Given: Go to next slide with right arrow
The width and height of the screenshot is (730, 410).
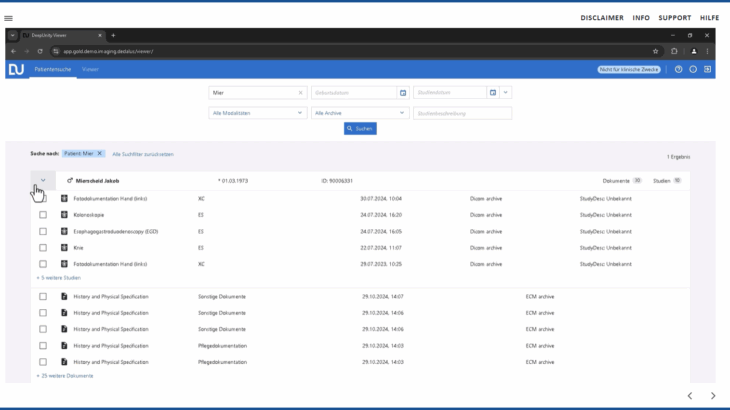Looking at the screenshot, I should point(712,396).
